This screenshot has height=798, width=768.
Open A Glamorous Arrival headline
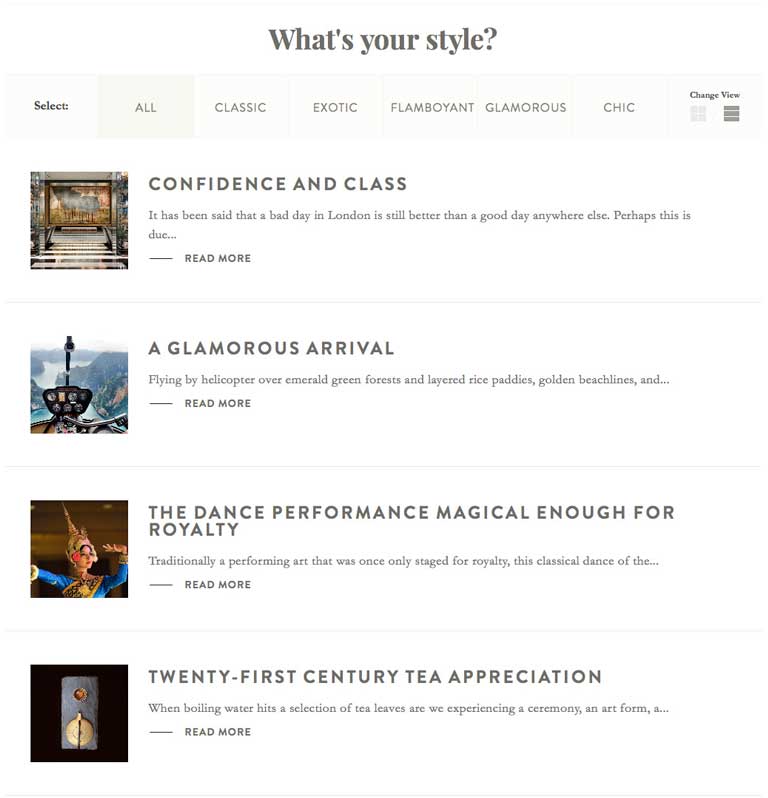[x=271, y=348]
